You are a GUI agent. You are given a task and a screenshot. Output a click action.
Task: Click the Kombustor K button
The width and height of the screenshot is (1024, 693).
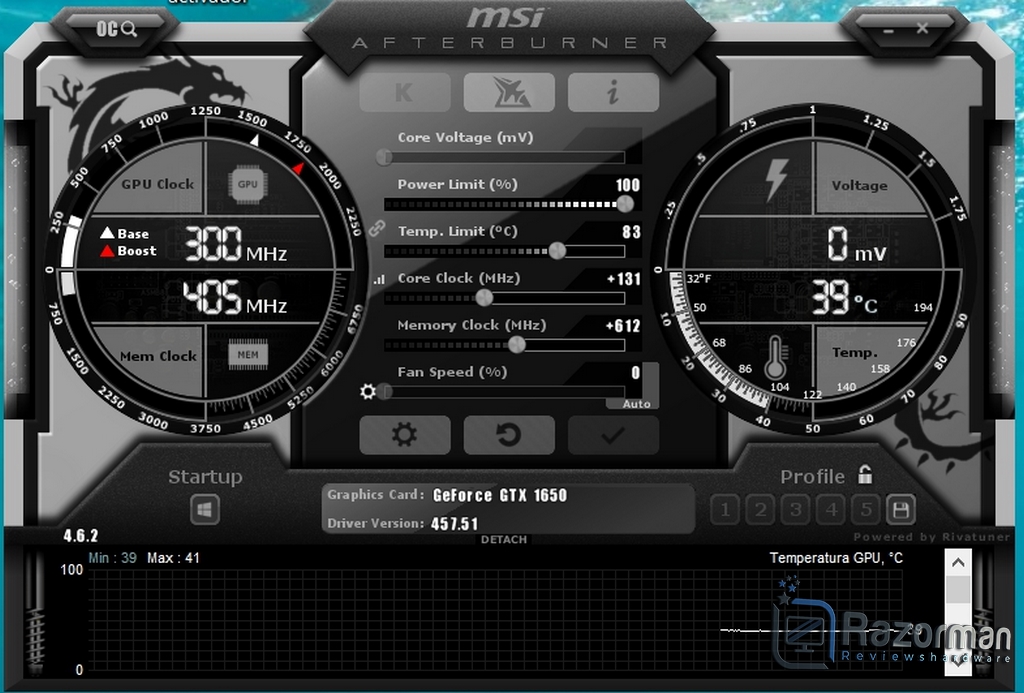[x=405, y=92]
